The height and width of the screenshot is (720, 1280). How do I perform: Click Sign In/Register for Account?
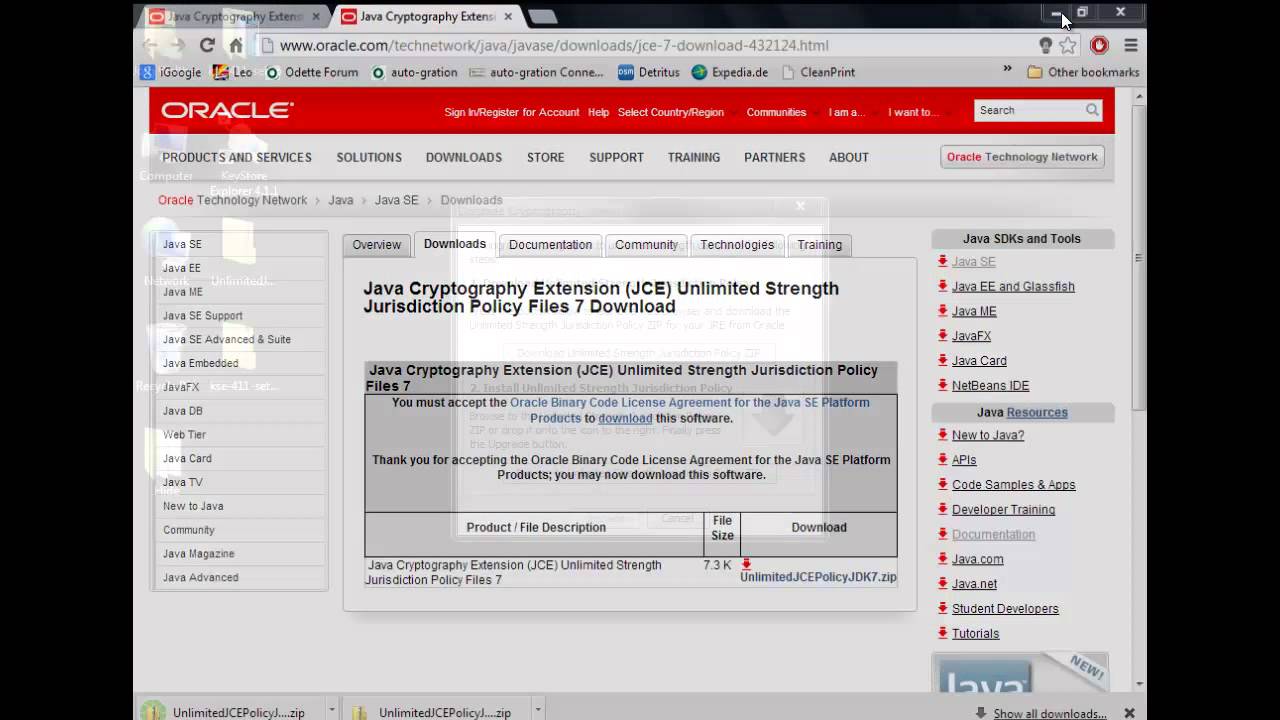pos(512,112)
